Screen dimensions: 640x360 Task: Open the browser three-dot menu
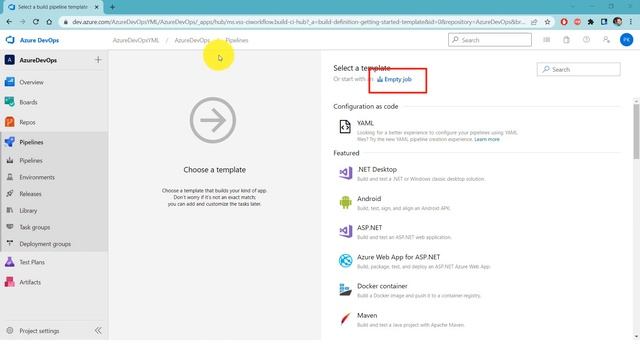click(631, 22)
